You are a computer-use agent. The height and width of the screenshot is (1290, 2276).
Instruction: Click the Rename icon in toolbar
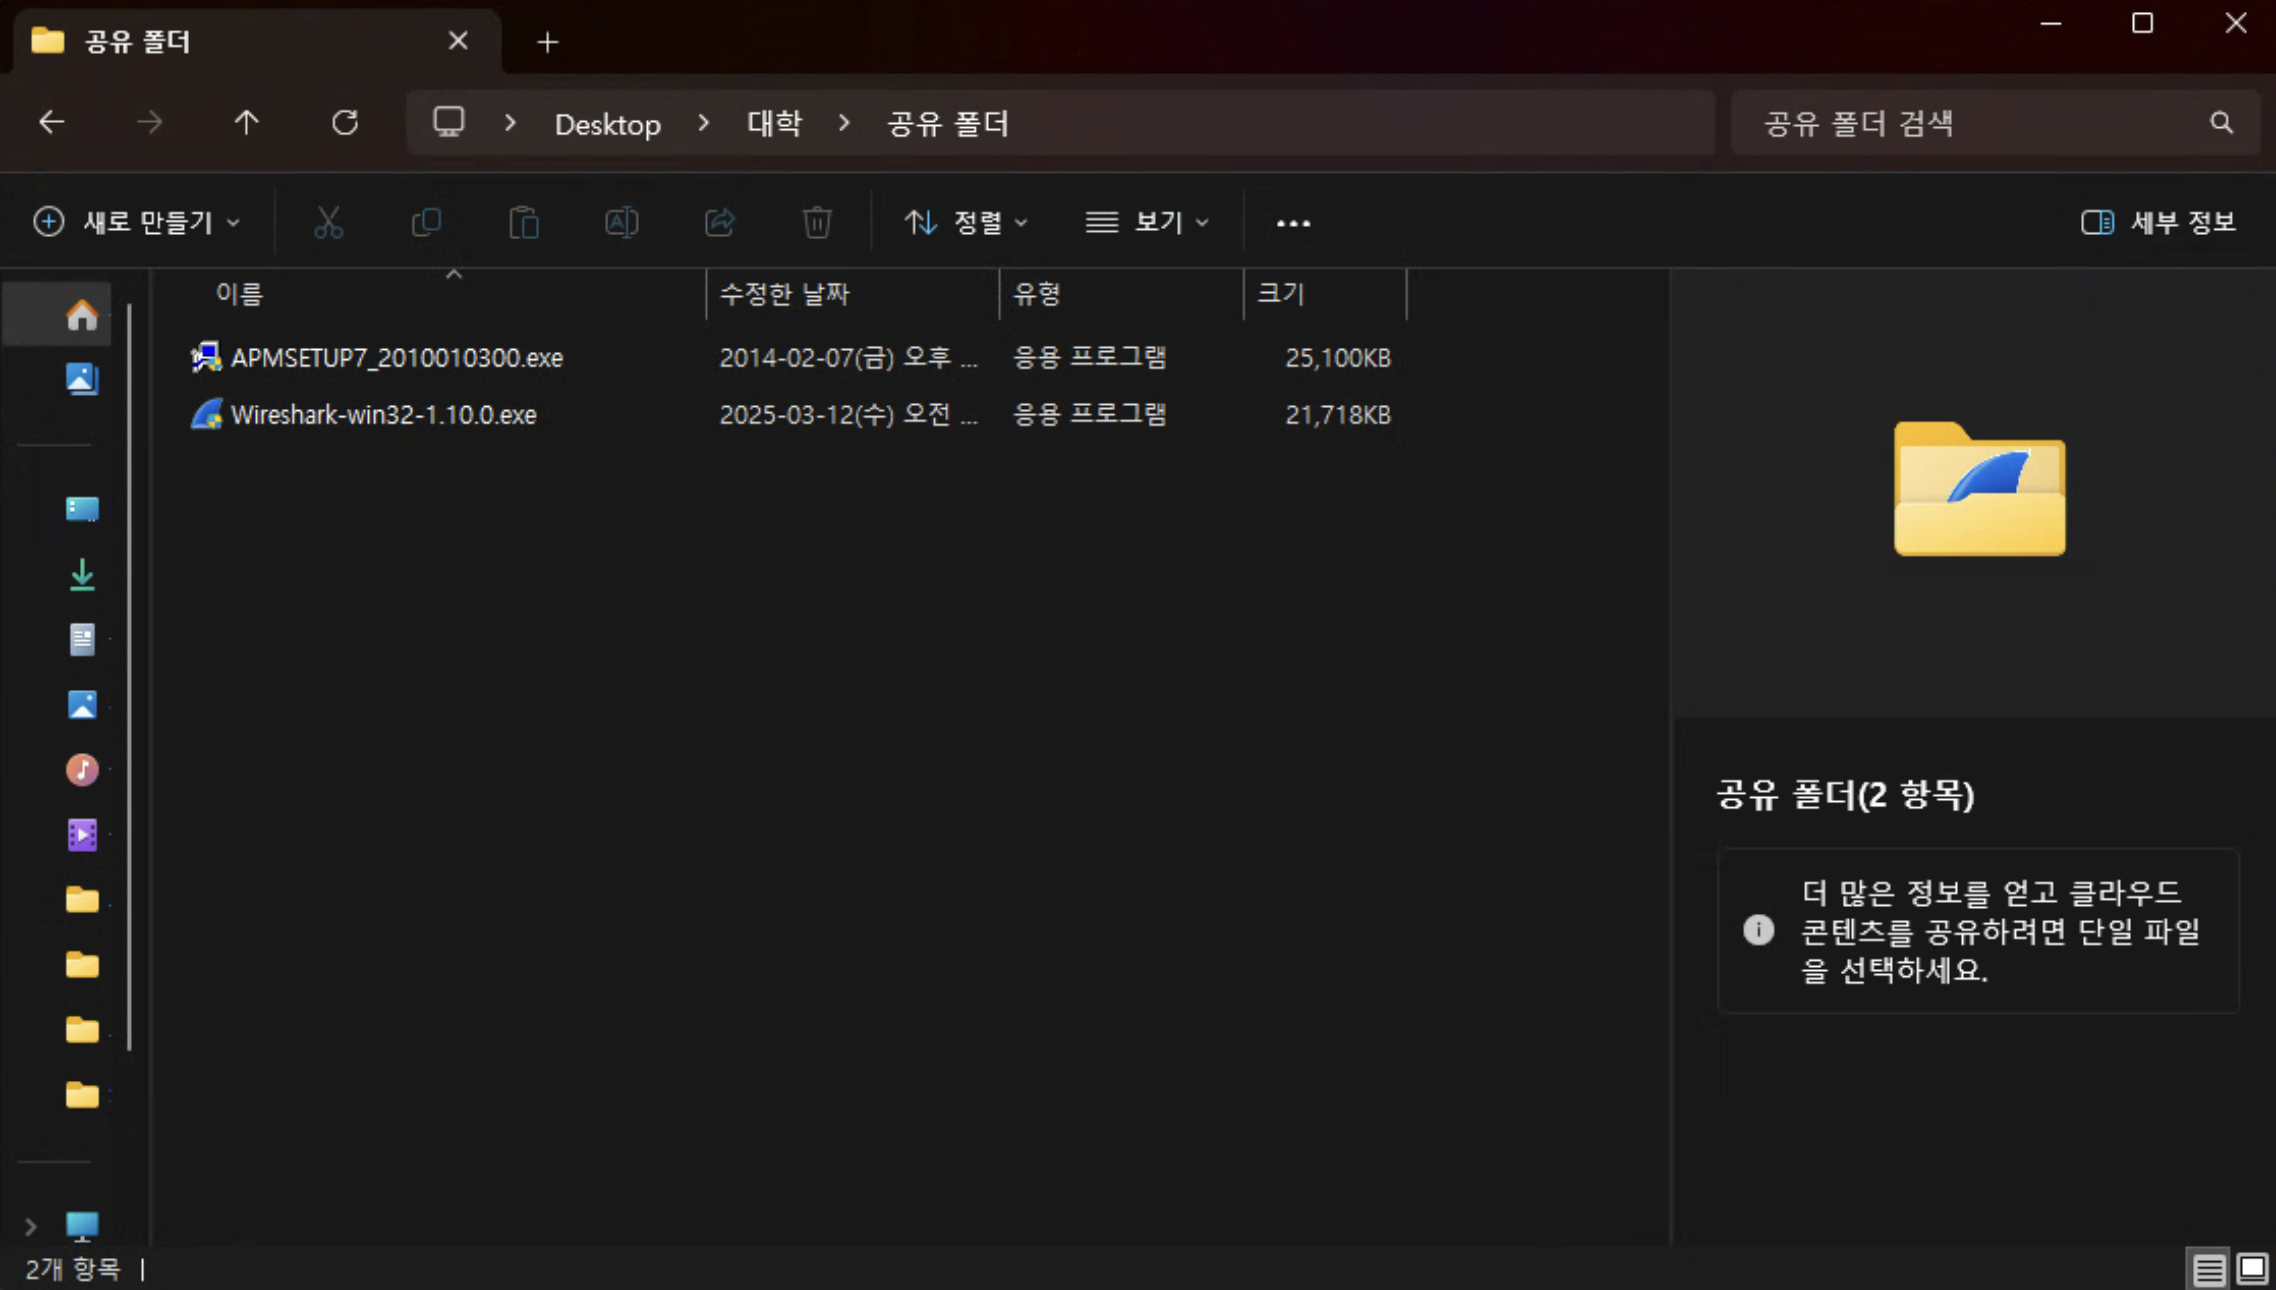pyautogui.click(x=621, y=222)
